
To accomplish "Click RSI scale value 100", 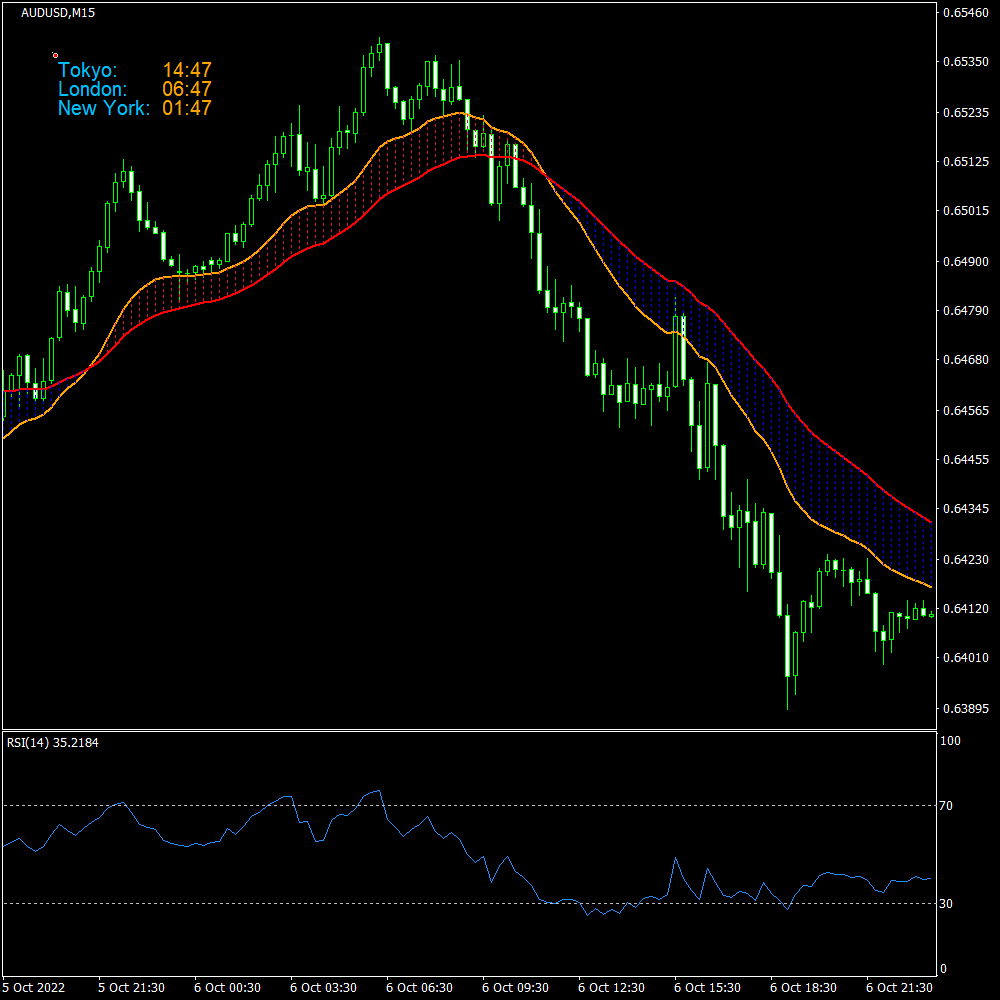I will point(950,741).
